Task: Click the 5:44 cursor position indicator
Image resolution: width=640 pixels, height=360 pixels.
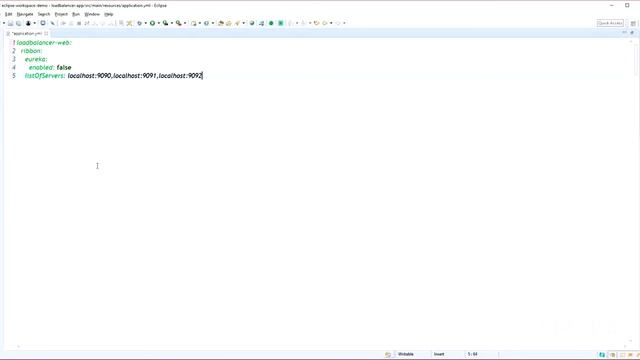Action: [x=473, y=354]
